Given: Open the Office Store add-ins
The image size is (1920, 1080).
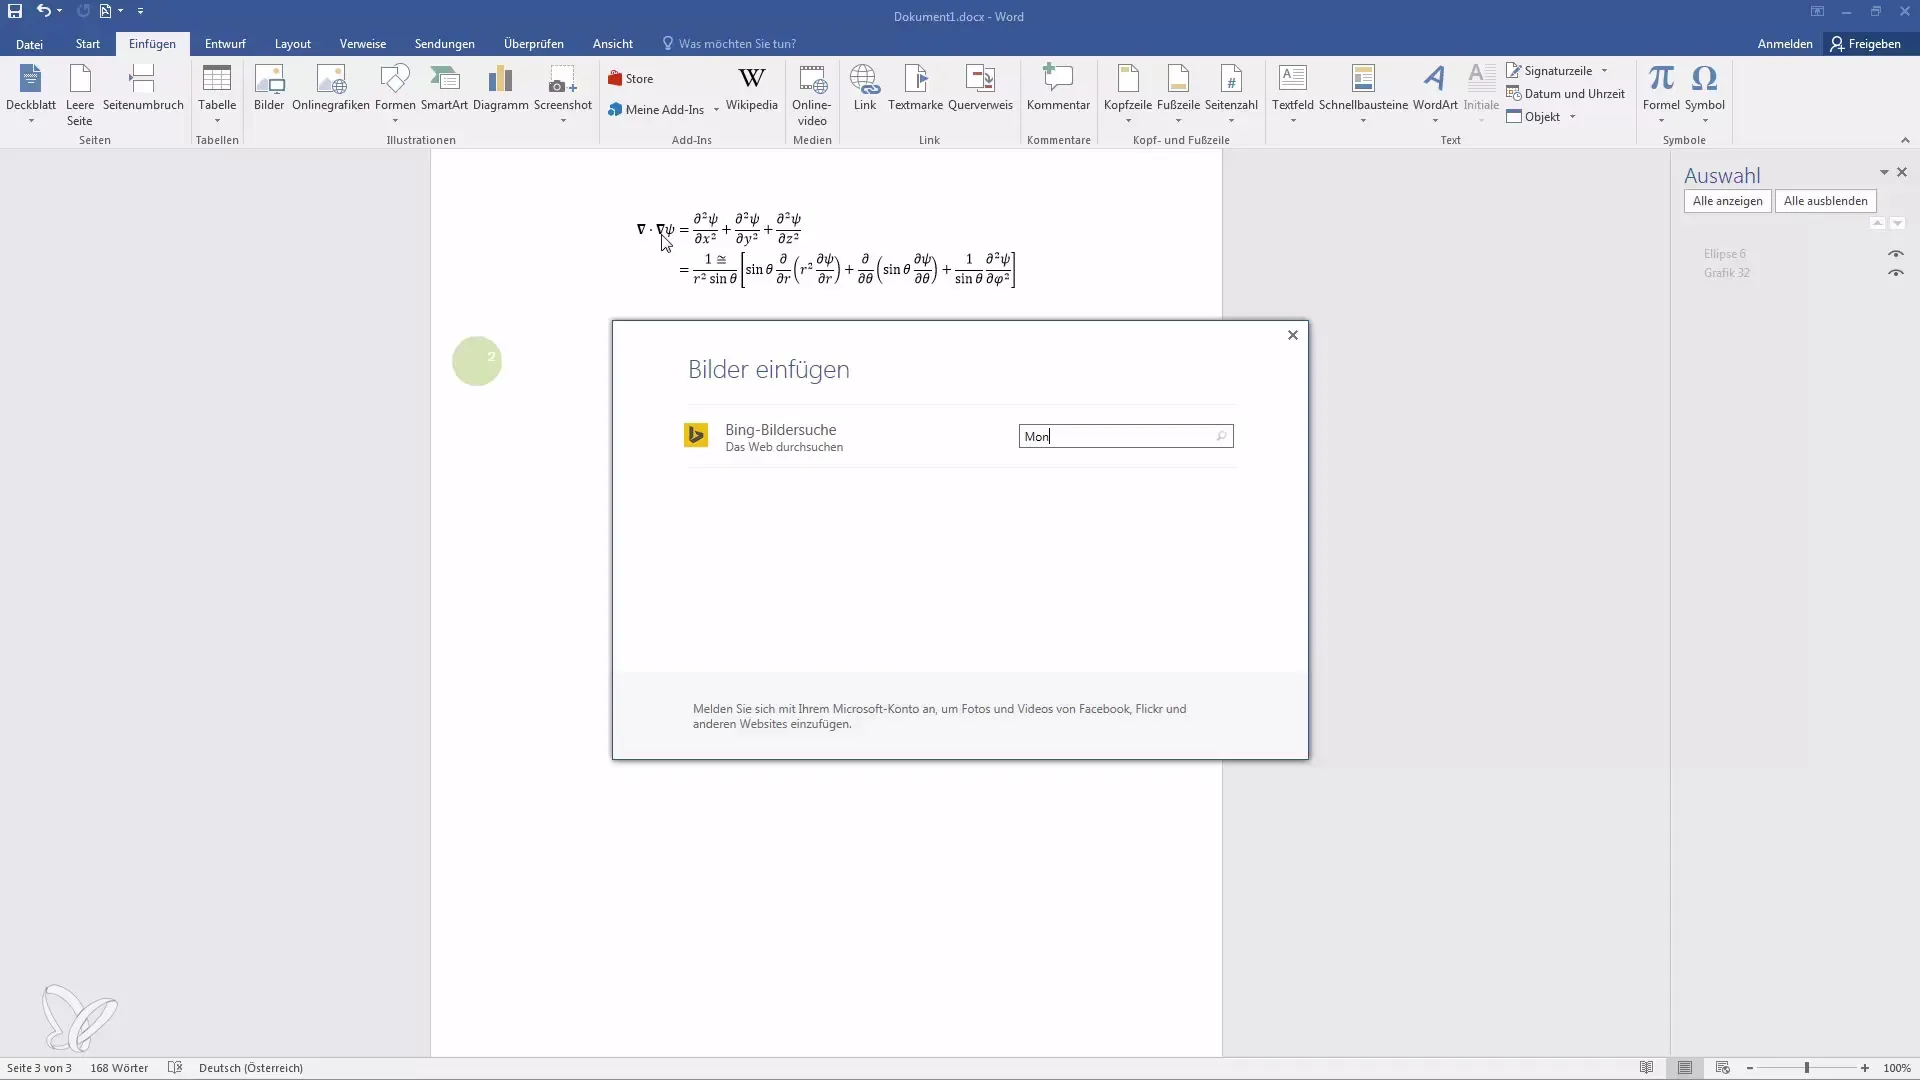Looking at the screenshot, I should click(x=630, y=79).
